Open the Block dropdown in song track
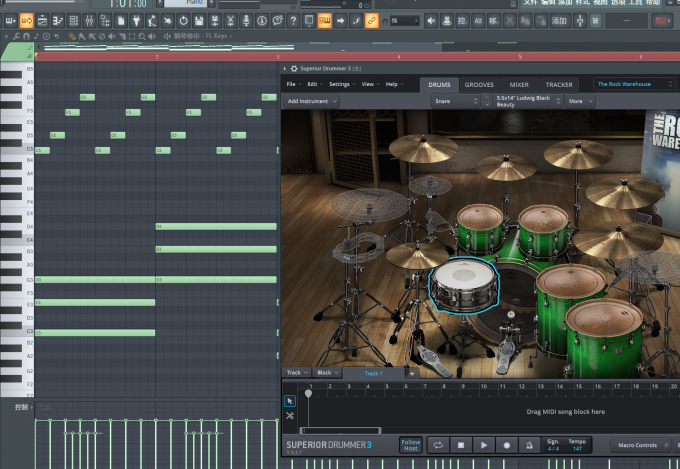This screenshot has width=680, height=469. click(327, 373)
